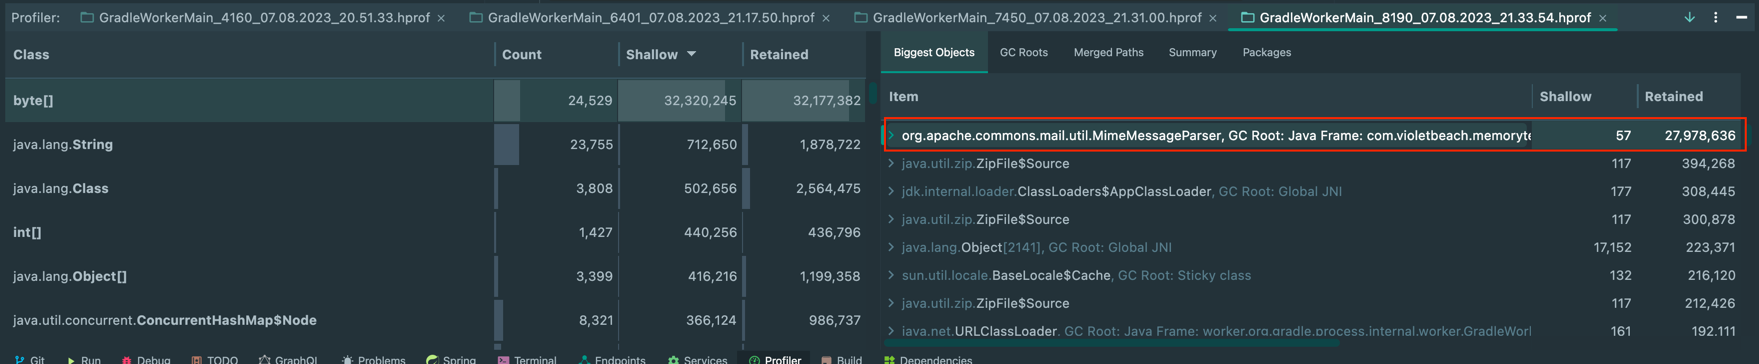Screen dimensions: 1759x364
Task: Open the Spring tool window
Action: pos(451,359)
